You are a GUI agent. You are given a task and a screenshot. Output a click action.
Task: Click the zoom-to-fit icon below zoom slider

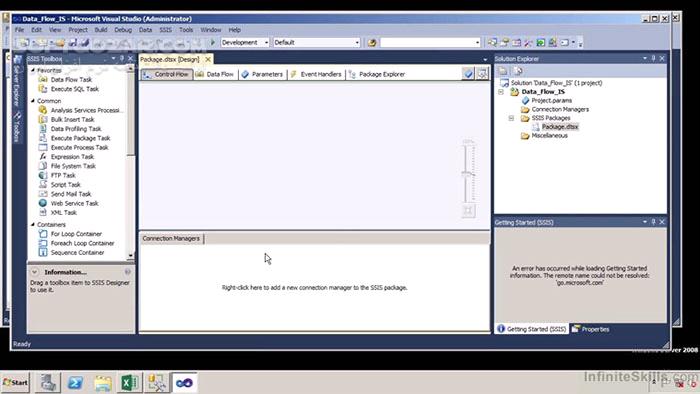468,211
